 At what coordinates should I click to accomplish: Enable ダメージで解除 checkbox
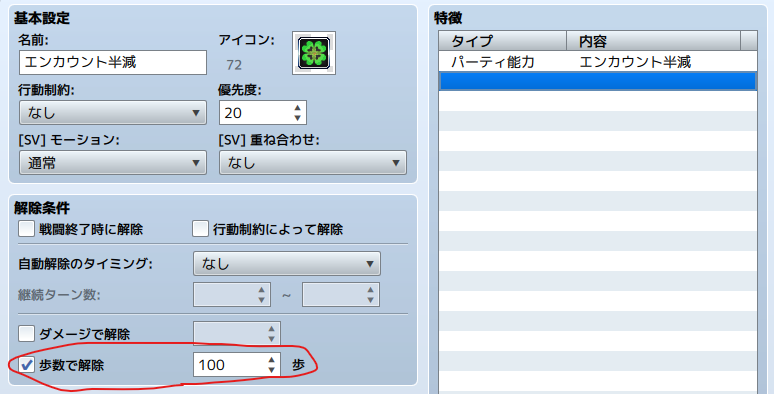(x=26, y=334)
